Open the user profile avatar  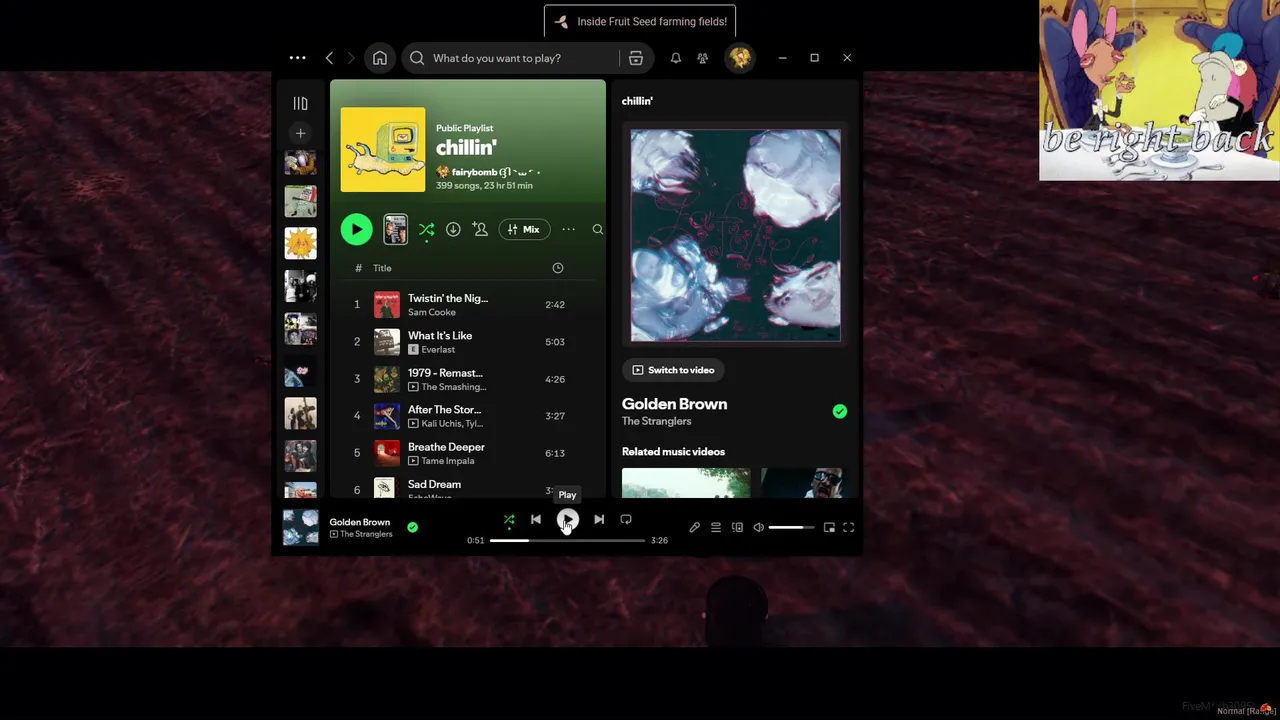click(740, 58)
